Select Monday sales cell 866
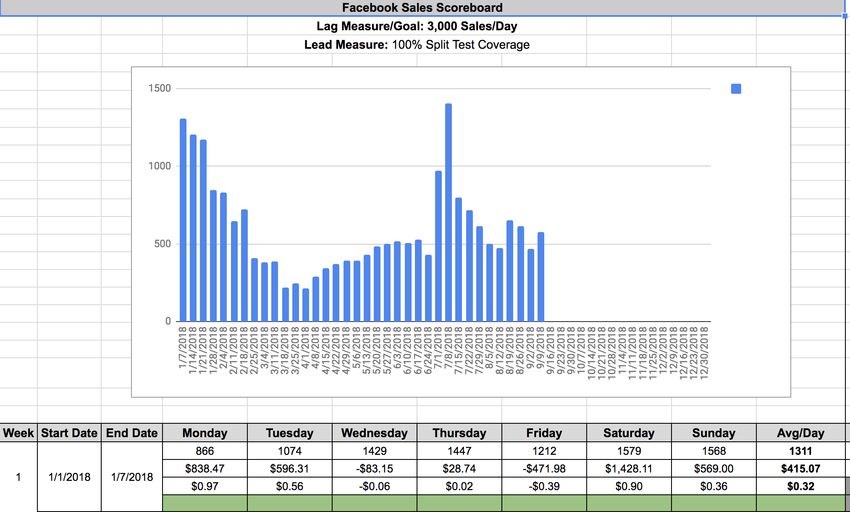This screenshot has height=512, width=850. [x=205, y=451]
